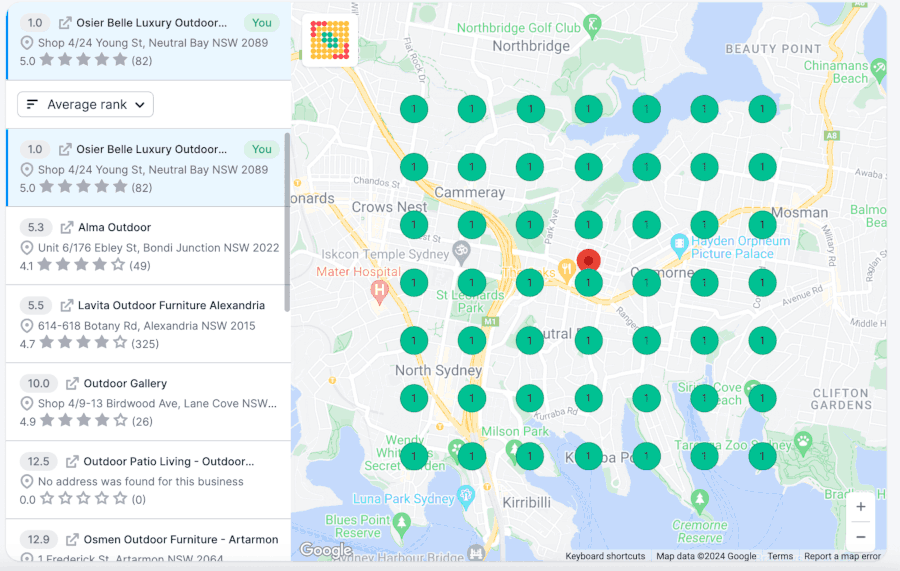Click the Mosman label on the map
Image resolution: width=900 pixels, height=571 pixels.
click(x=799, y=213)
